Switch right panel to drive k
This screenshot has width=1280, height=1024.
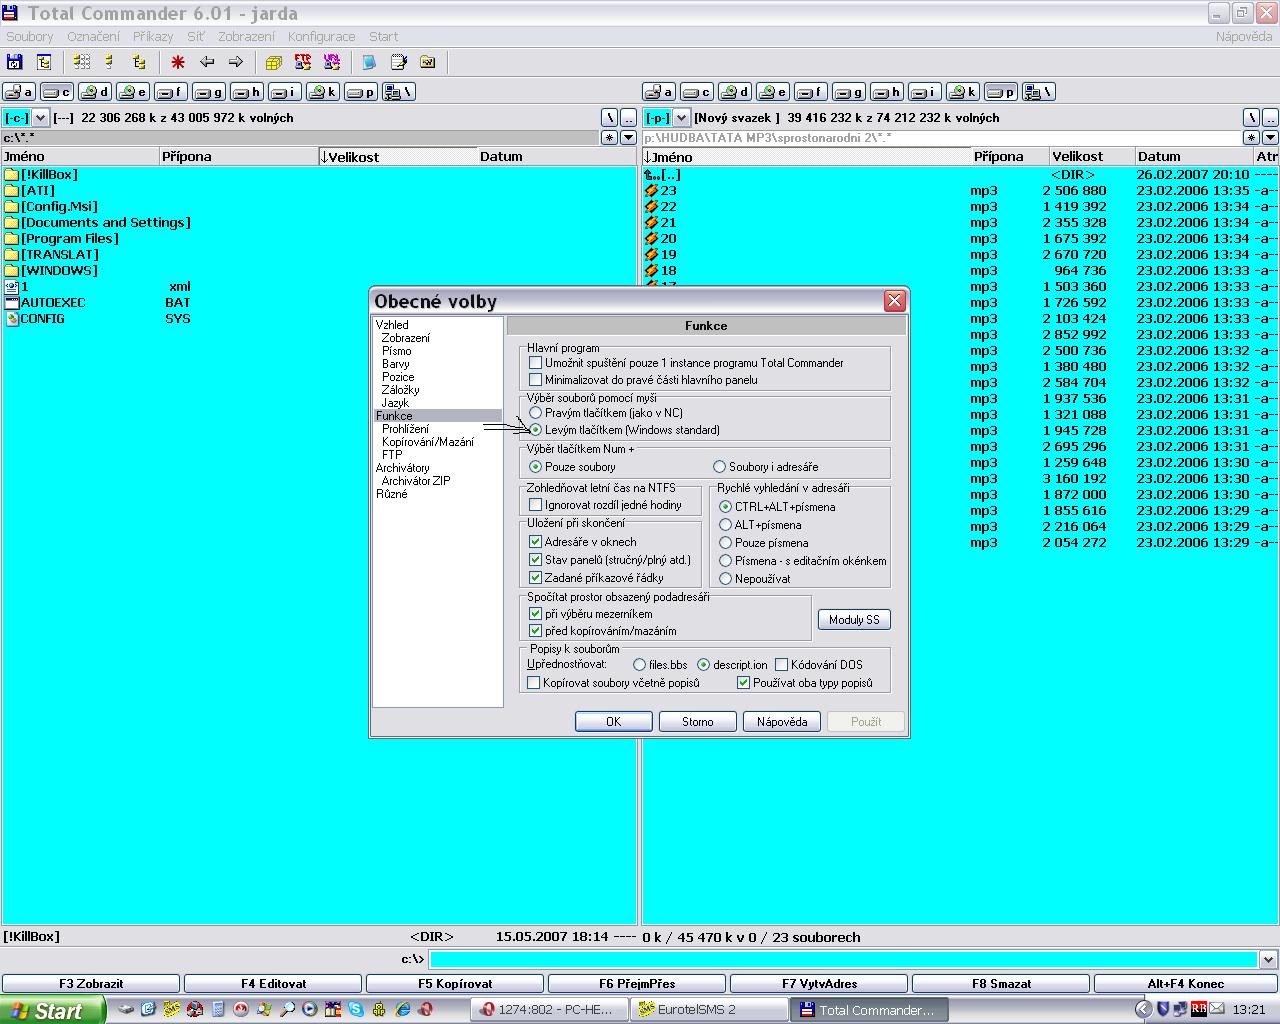pyautogui.click(x=963, y=92)
